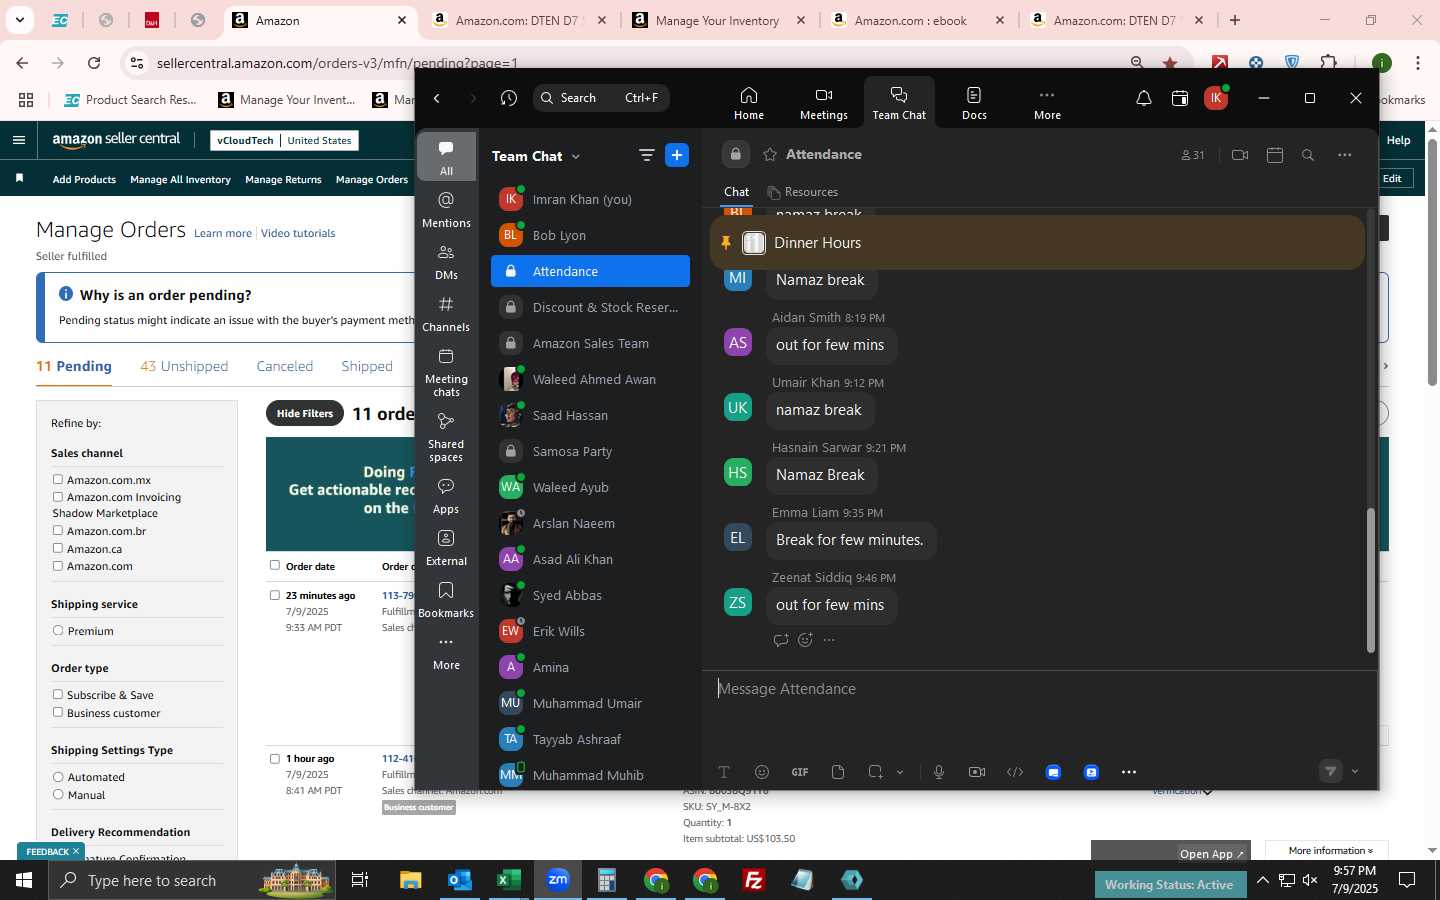The image size is (1440, 900).
Task: Search within Attendance chat
Action: (x=1308, y=155)
